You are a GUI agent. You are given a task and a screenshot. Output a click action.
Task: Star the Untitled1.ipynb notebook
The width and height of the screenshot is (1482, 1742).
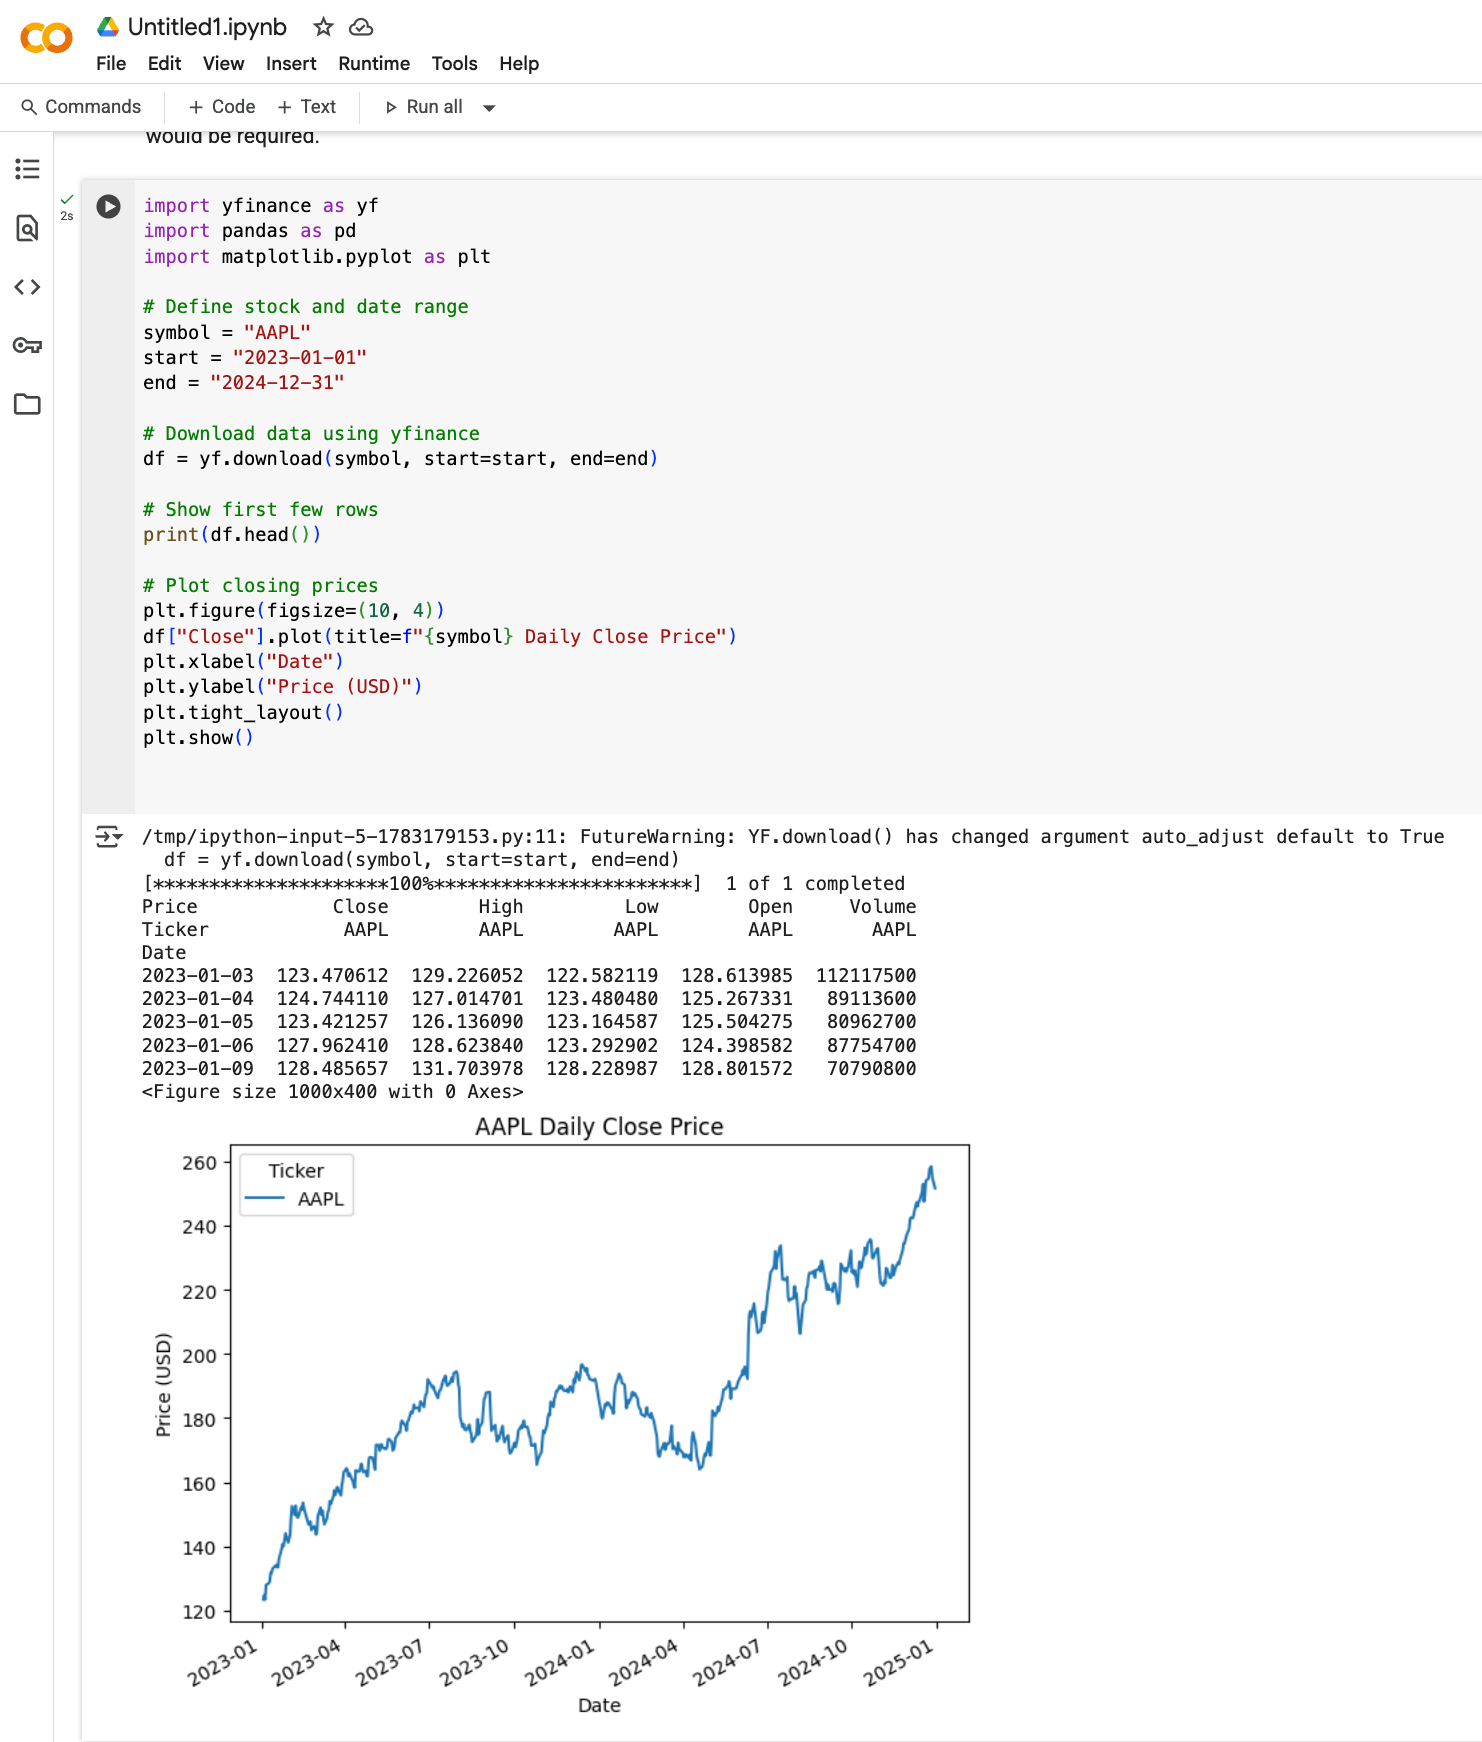[x=323, y=27]
